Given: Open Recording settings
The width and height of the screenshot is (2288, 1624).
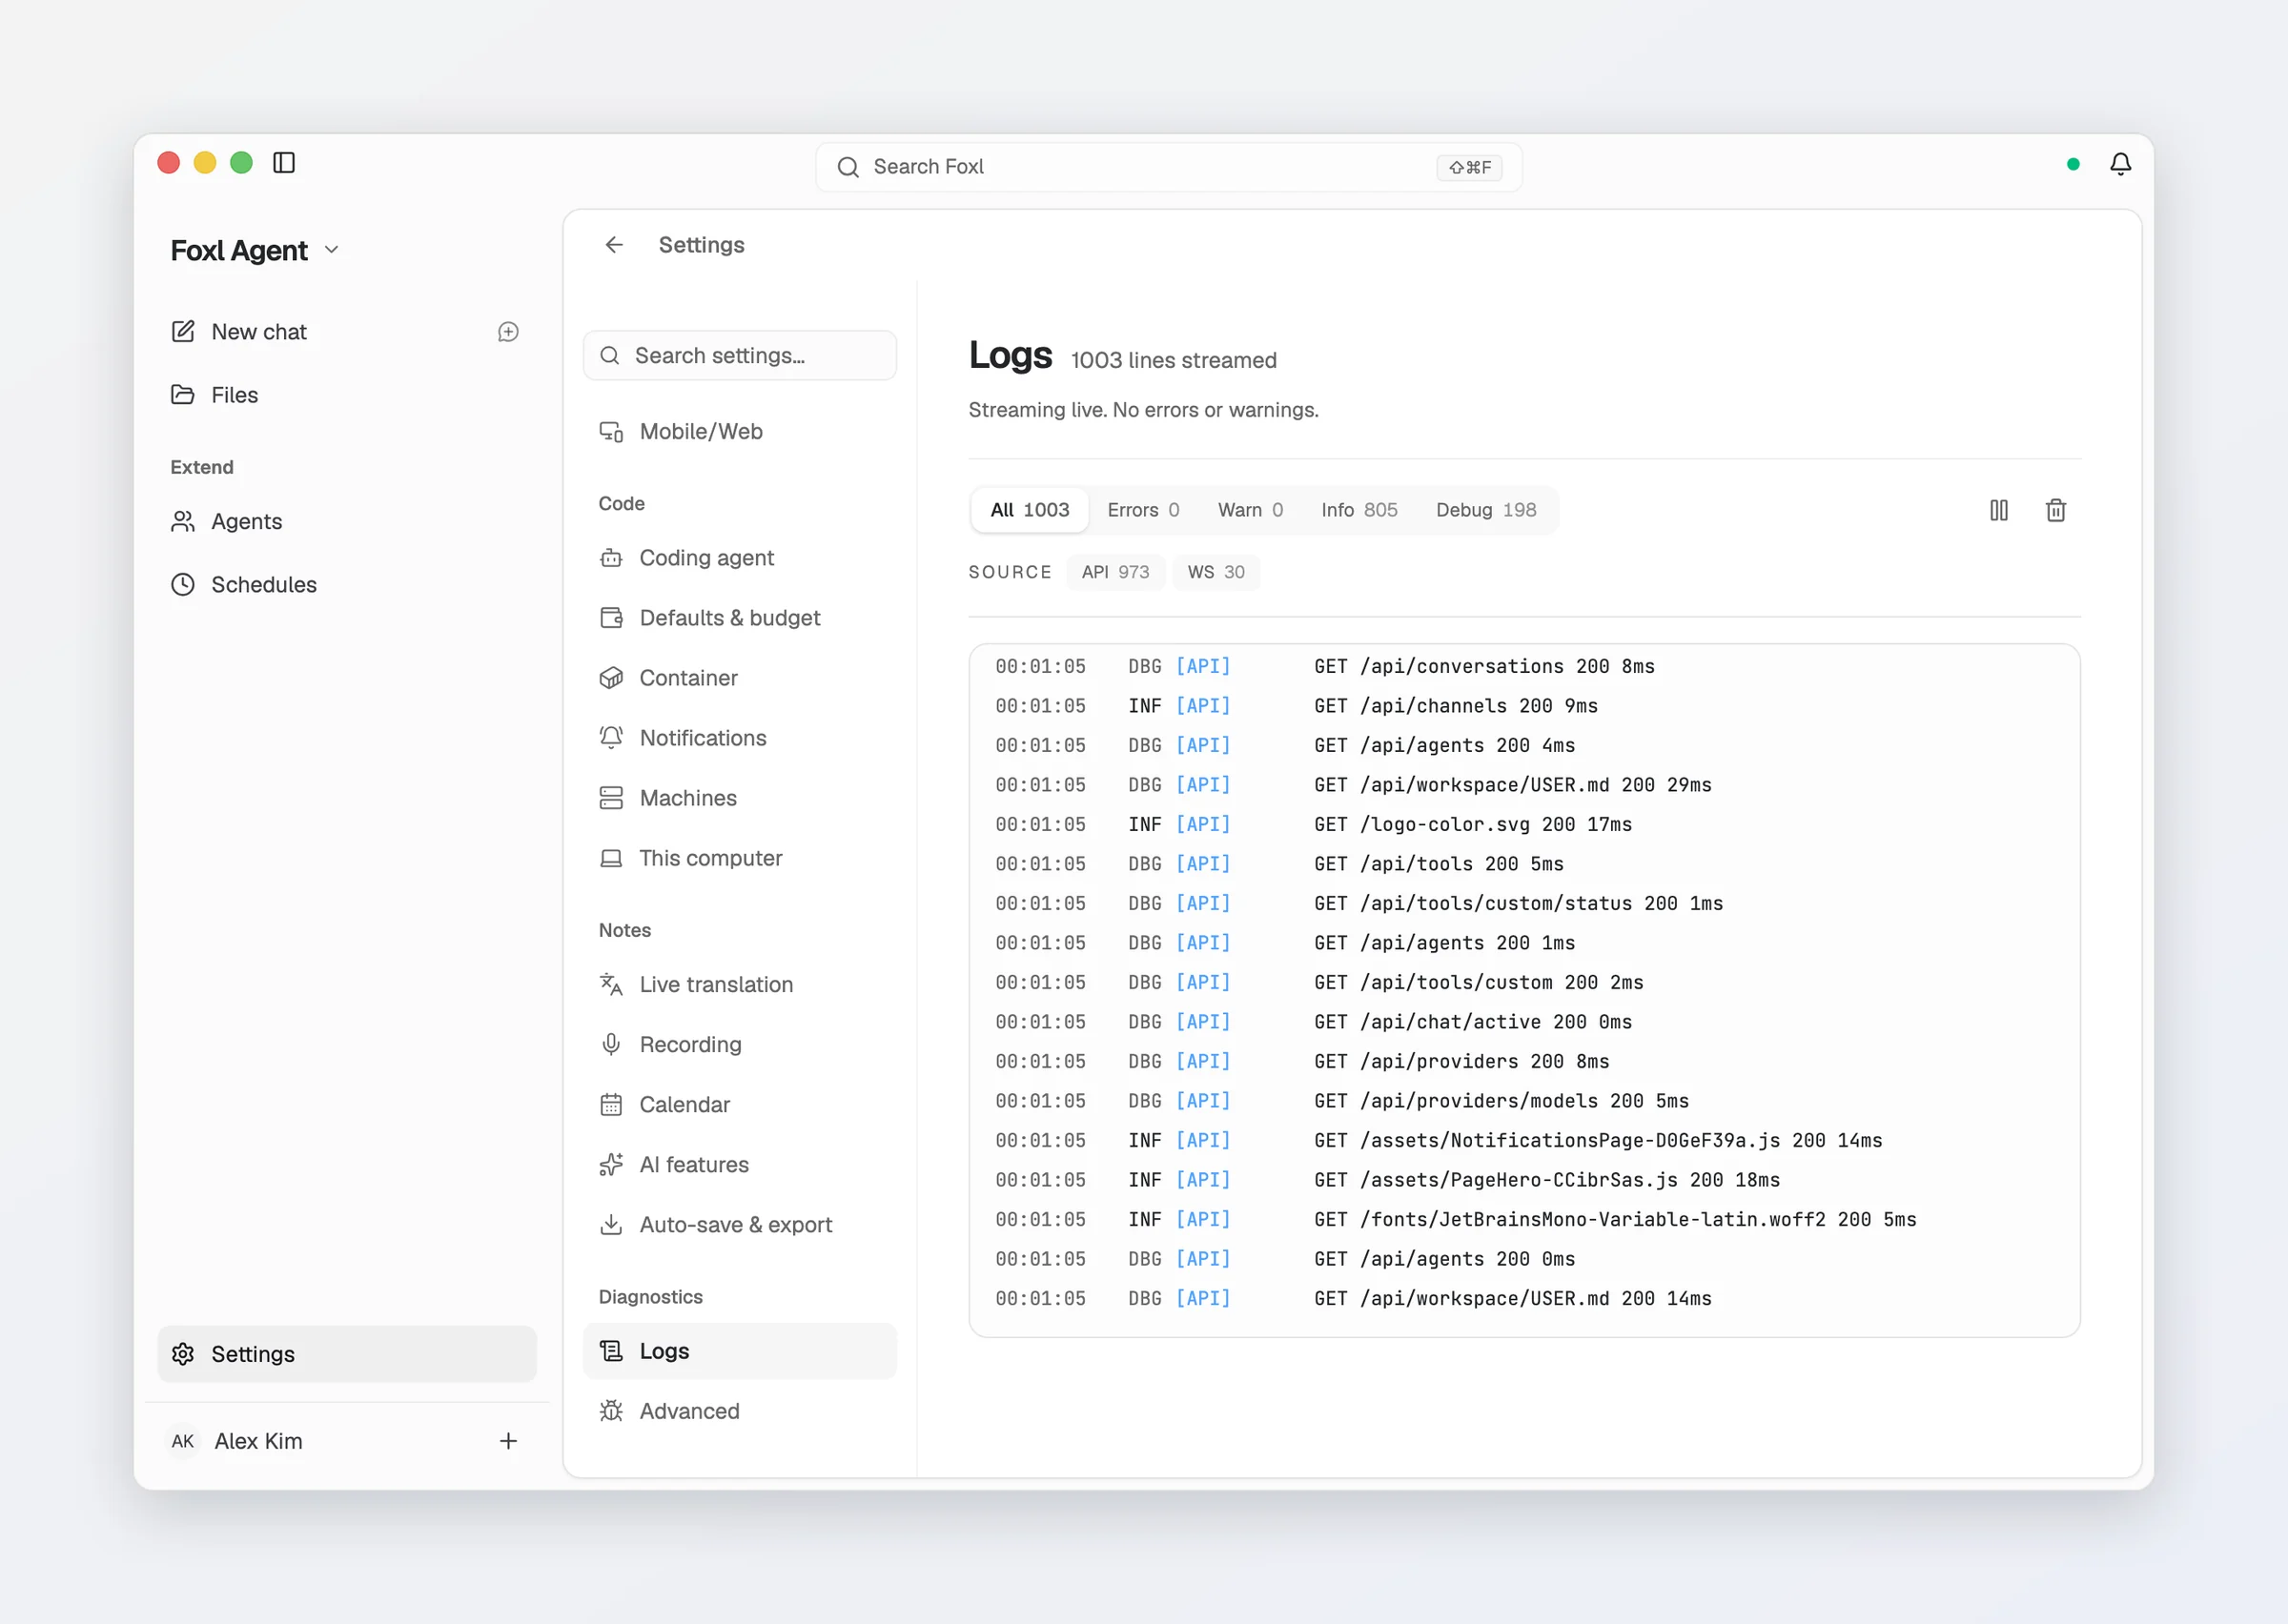Looking at the screenshot, I should coord(739,1044).
